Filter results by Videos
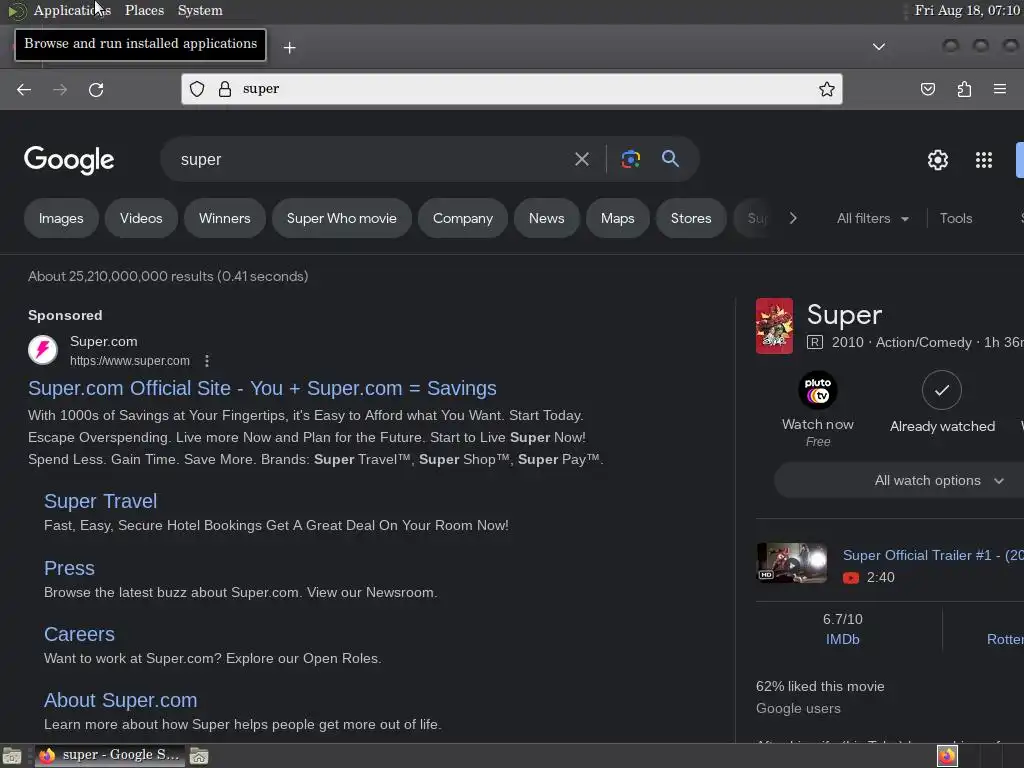The height and width of the screenshot is (768, 1024). 141,218
